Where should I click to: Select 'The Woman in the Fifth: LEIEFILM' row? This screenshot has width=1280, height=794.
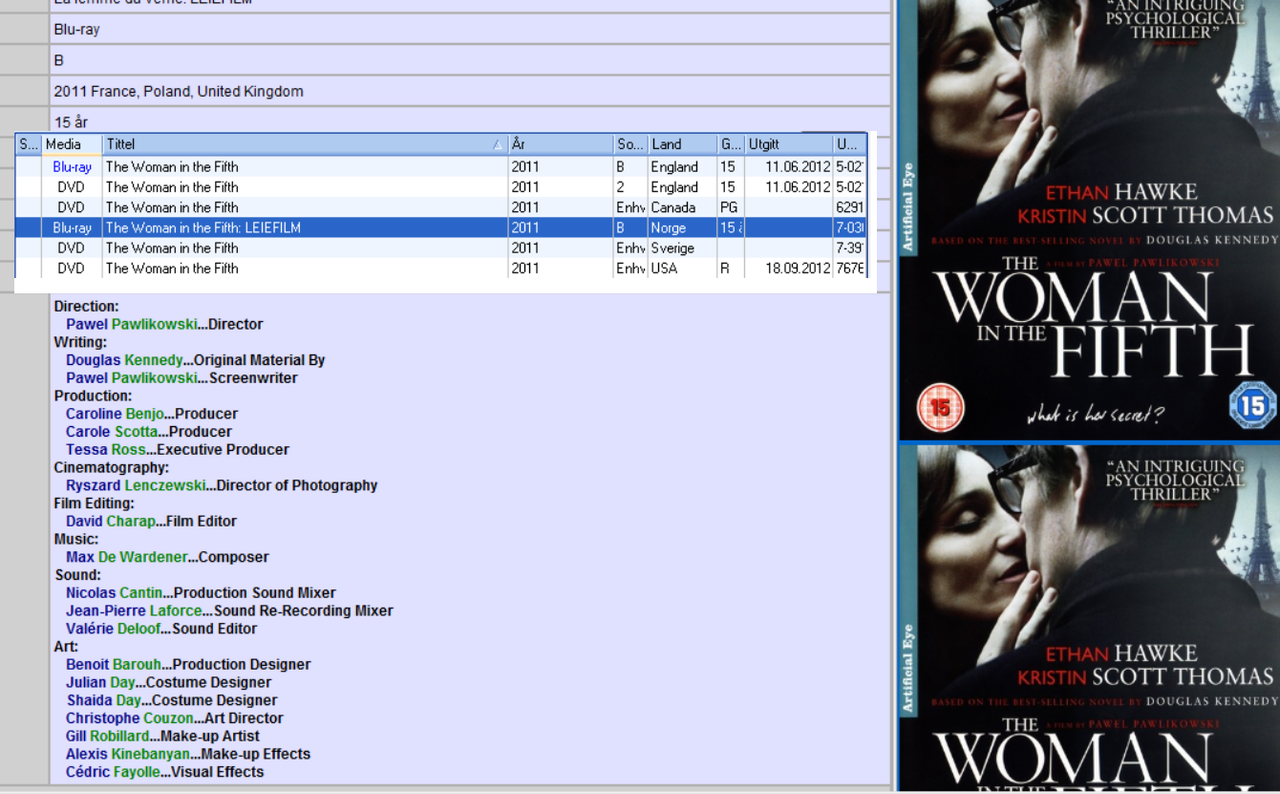tap(440, 227)
